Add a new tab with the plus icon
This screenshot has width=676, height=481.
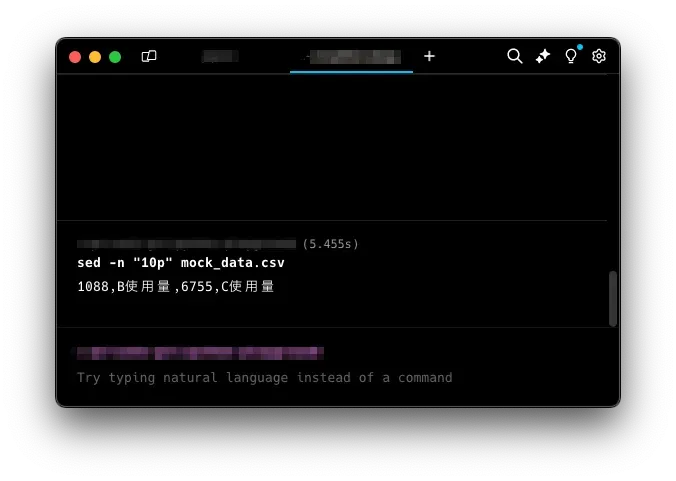point(429,56)
